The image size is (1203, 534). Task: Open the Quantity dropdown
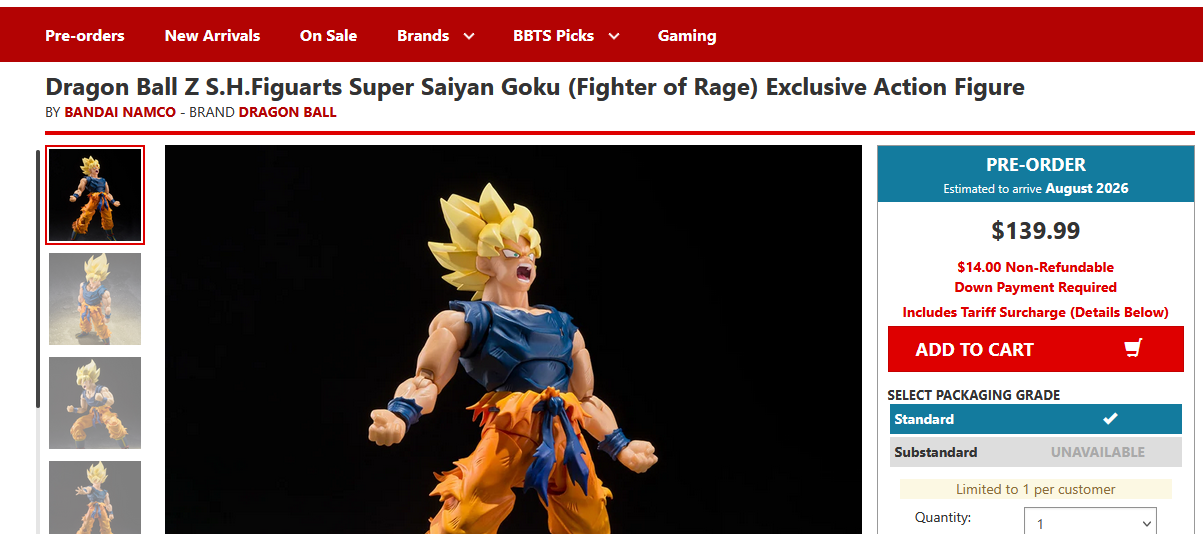pos(1090,523)
